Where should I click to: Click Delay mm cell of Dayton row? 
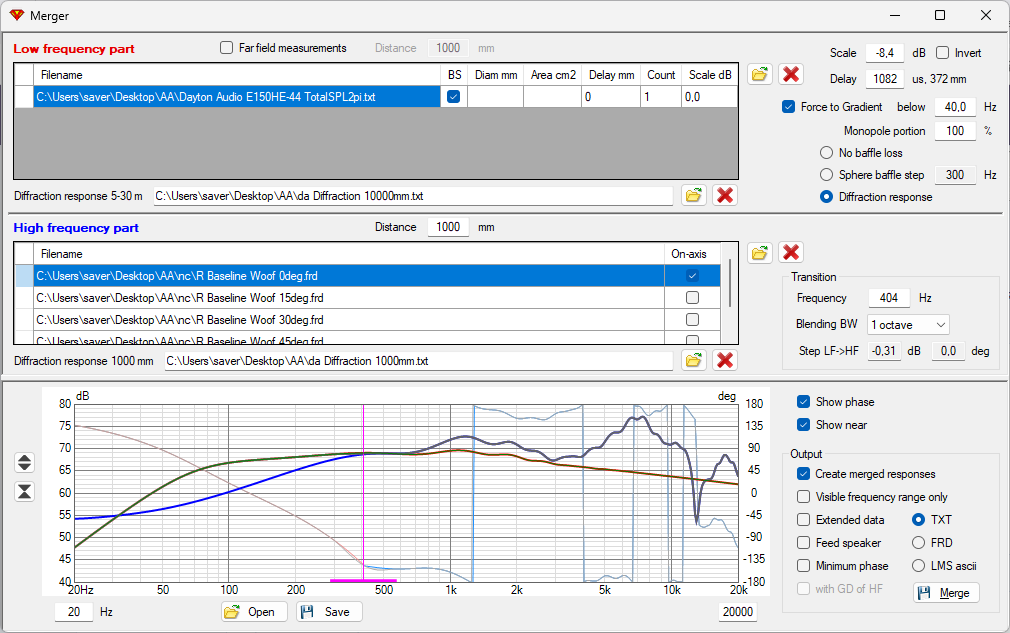pyautogui.click(x=612, y=97)
